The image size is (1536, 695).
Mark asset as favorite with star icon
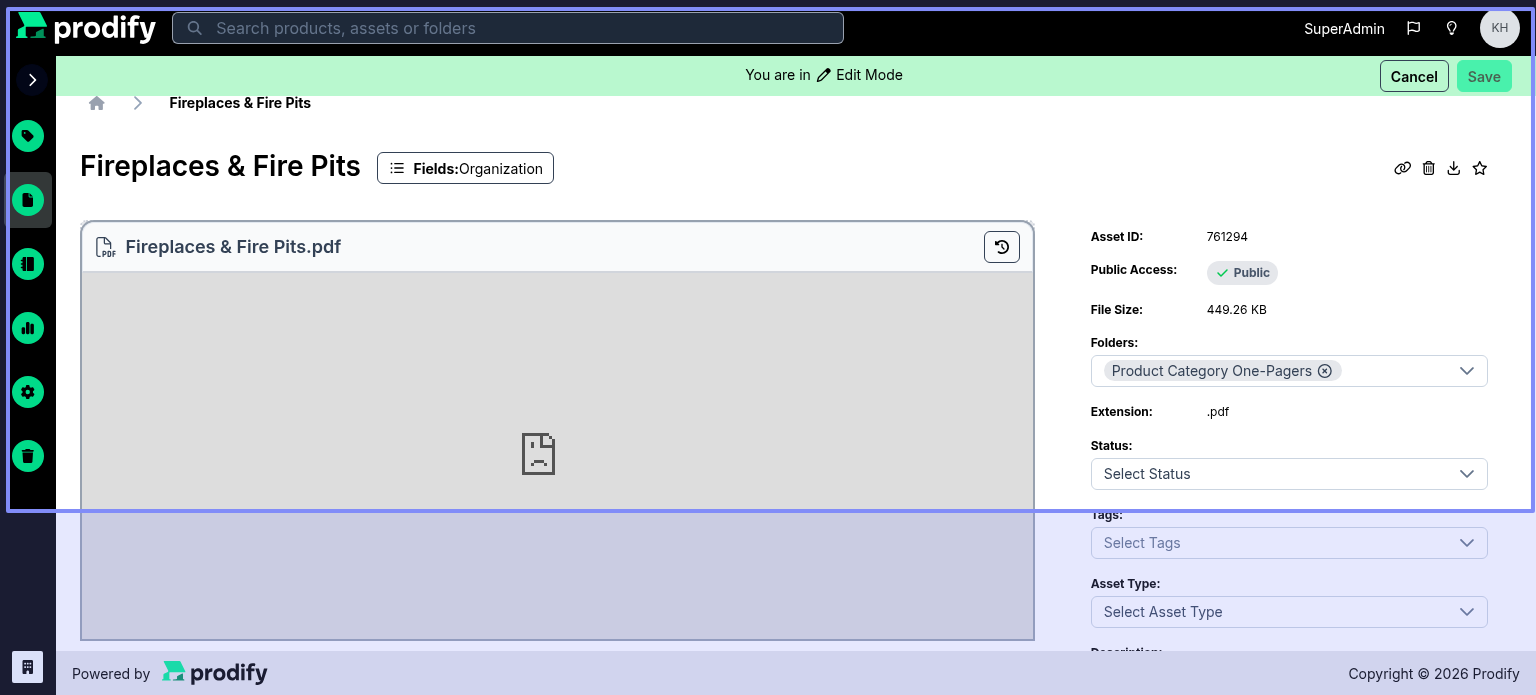pyautogui.click(x=1480, y=168)
